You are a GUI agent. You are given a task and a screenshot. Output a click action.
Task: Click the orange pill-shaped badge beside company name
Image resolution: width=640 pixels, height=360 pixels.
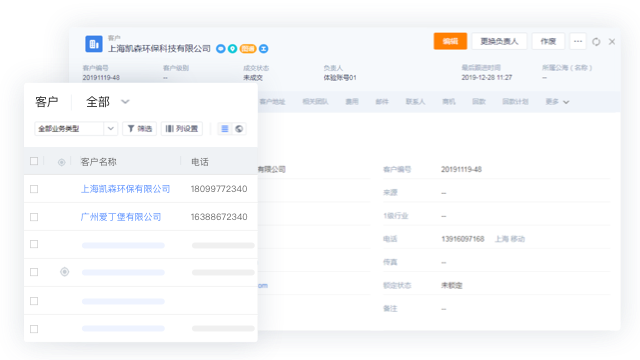(248, 49)
